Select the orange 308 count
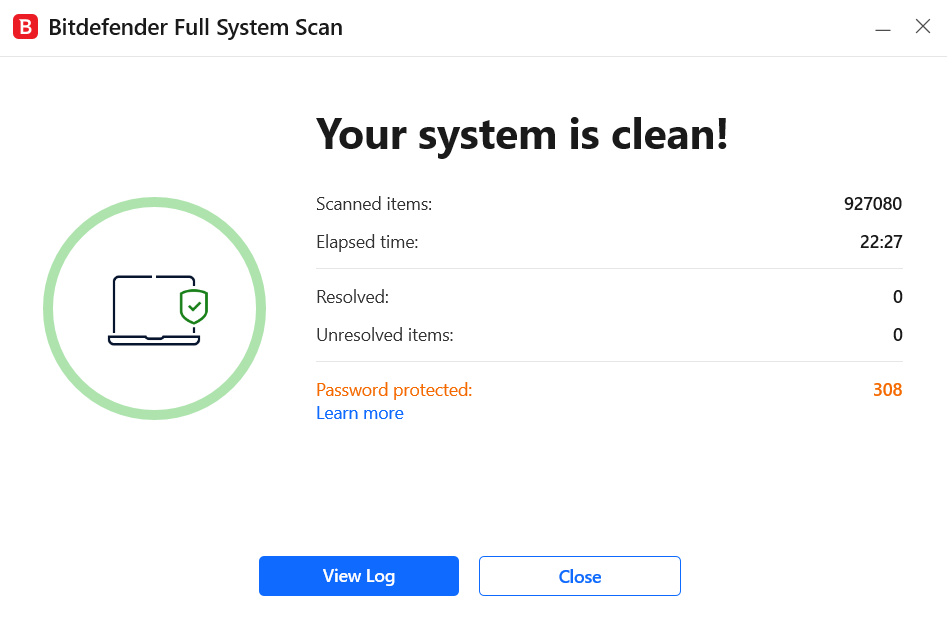This screenshot has height=635, width=947. coord(887,390)
